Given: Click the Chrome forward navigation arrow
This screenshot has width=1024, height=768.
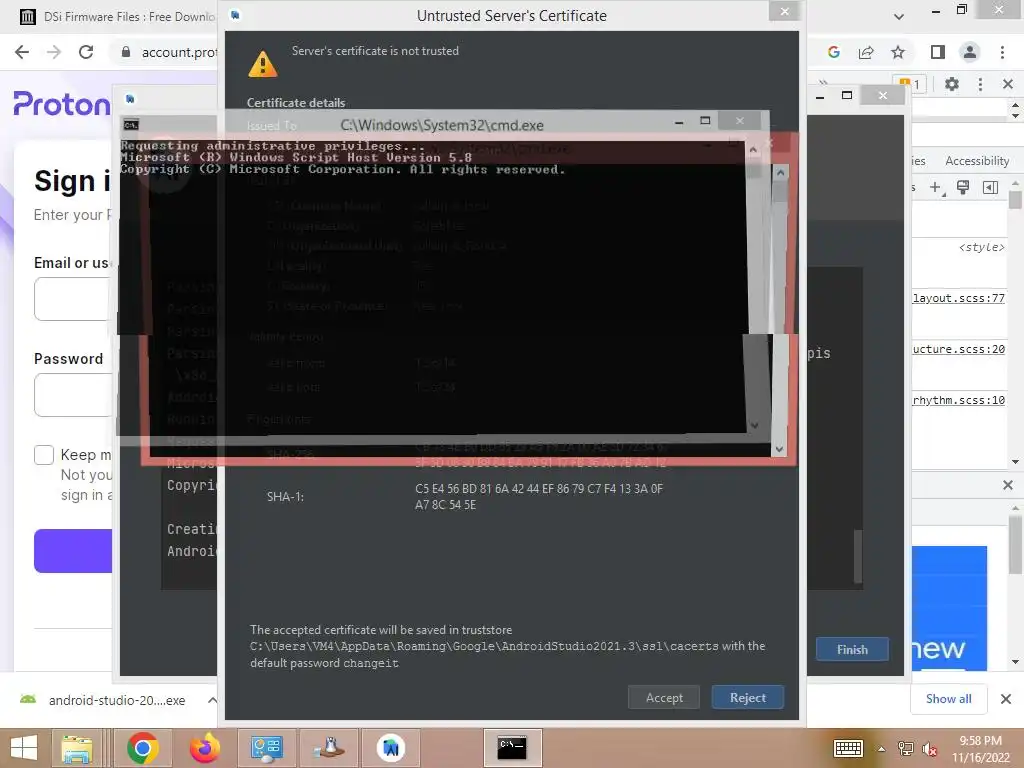Looking at the screenshot, I should point(54,52).
